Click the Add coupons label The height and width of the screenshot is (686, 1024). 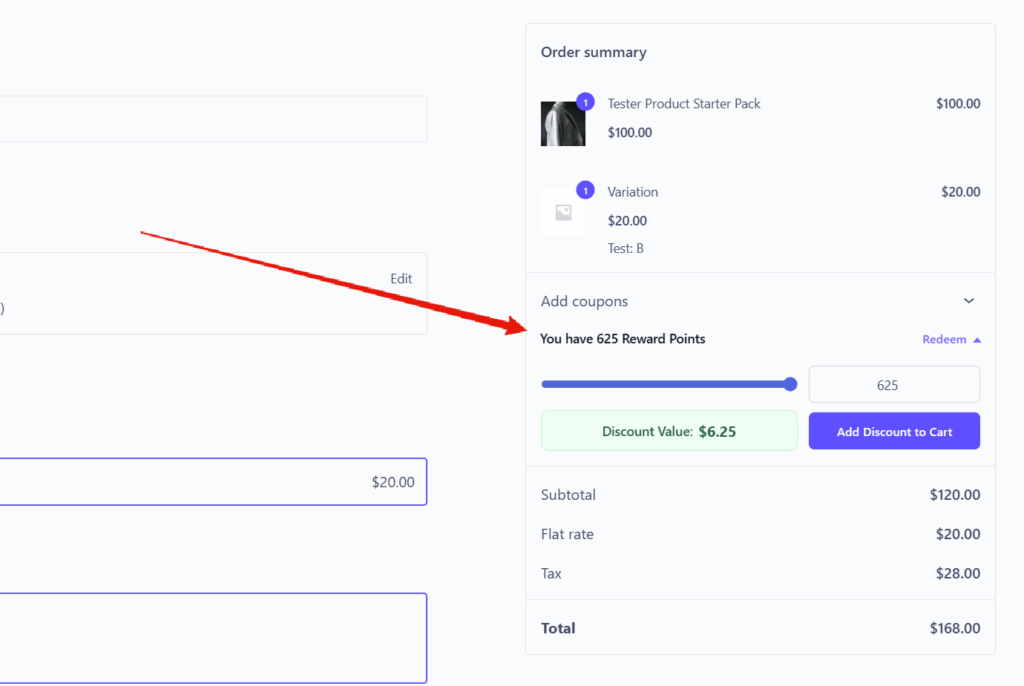pos(584,301)
